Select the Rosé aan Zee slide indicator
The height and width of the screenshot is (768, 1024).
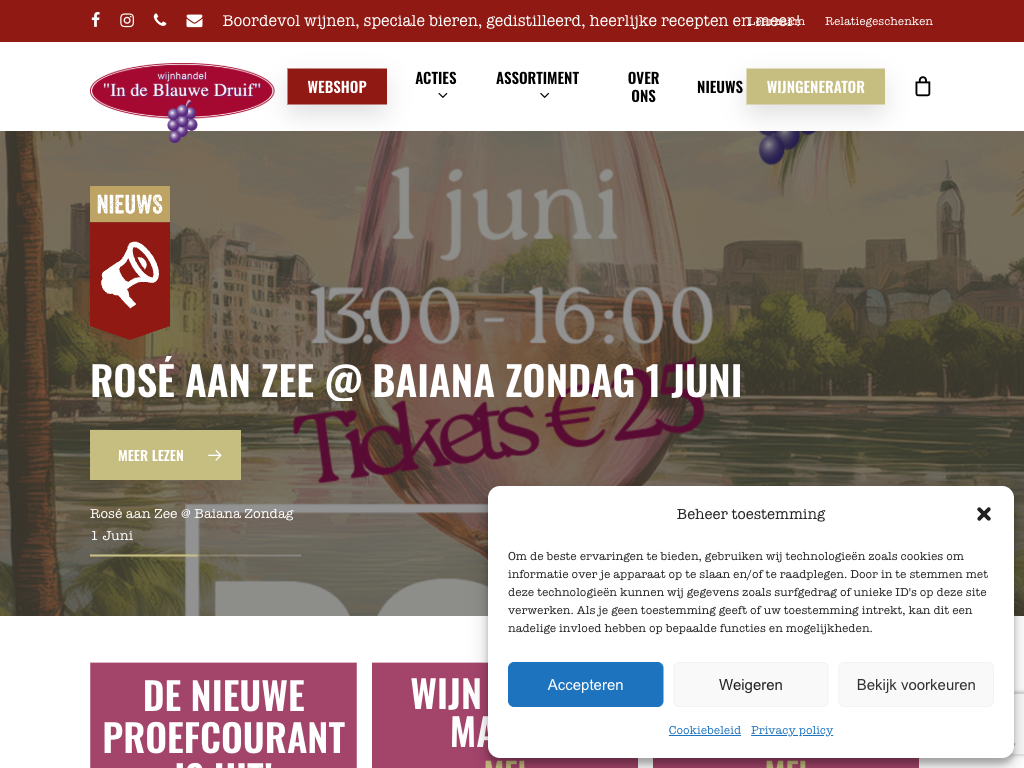[195, 532]
